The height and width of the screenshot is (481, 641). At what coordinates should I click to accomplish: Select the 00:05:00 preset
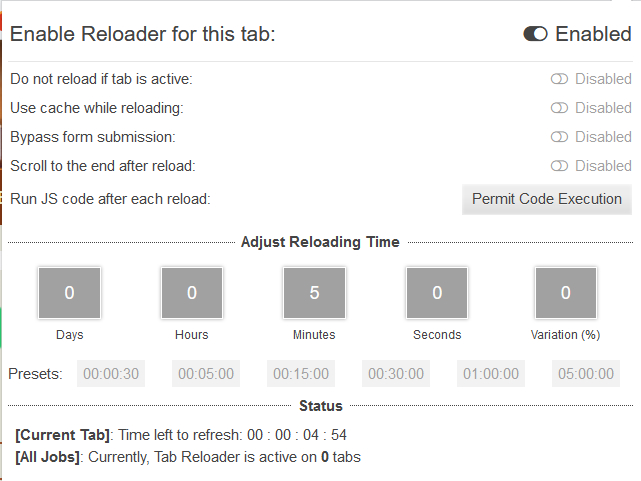(206, 374)
